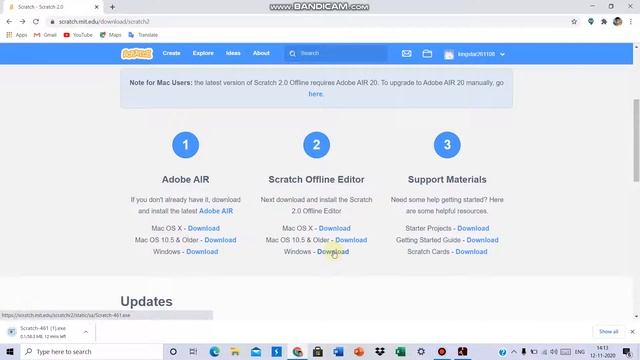This screenshot has height=360, width=640.
Task: Open the YouTube bookmark
Action: coord(78,35)
